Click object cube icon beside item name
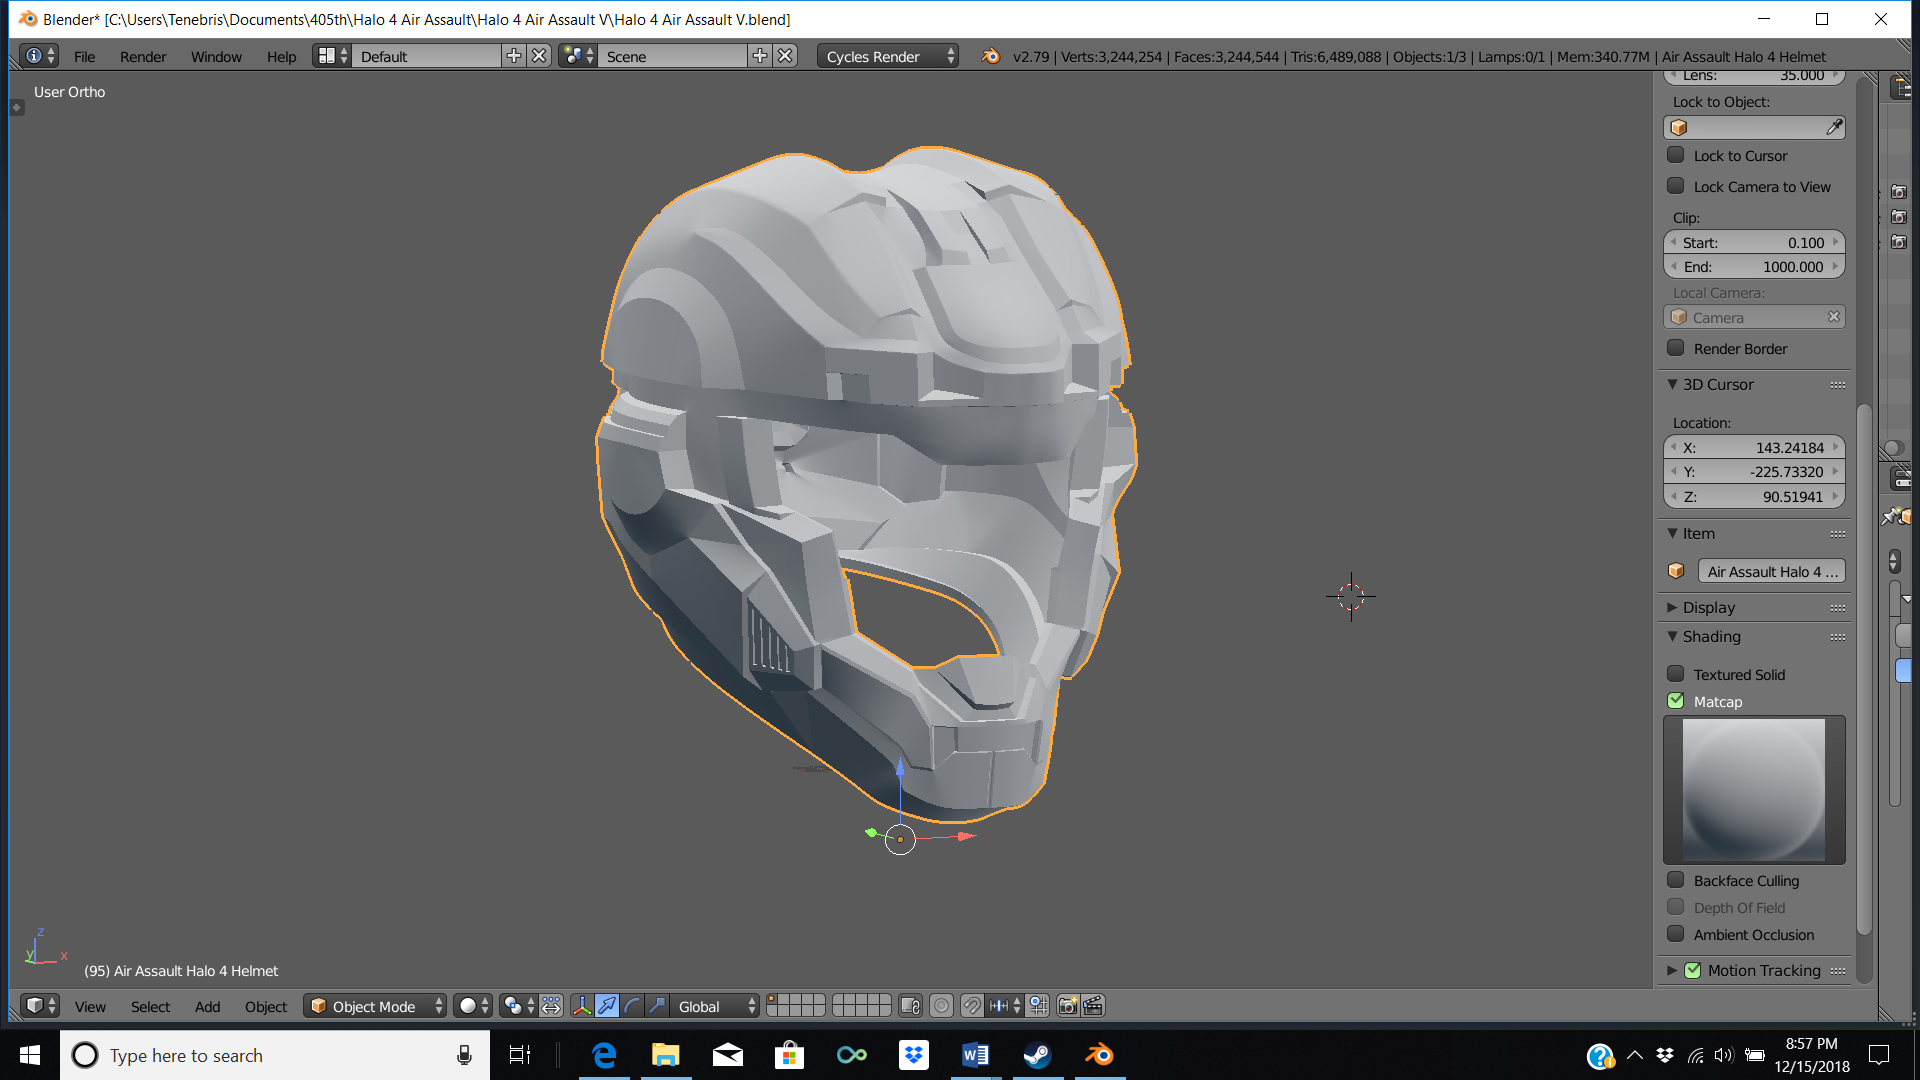Image resolution: width=1920 pixels, height=1080 pixels. (x=1677, y=571)
